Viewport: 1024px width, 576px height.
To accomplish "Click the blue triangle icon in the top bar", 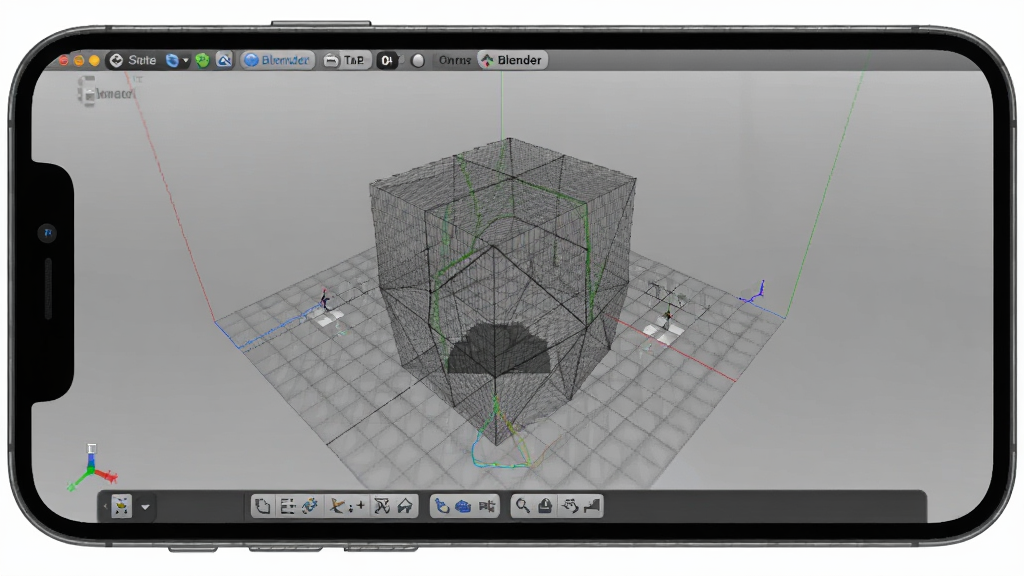I will pyautogui.click(x=224, y=61).
